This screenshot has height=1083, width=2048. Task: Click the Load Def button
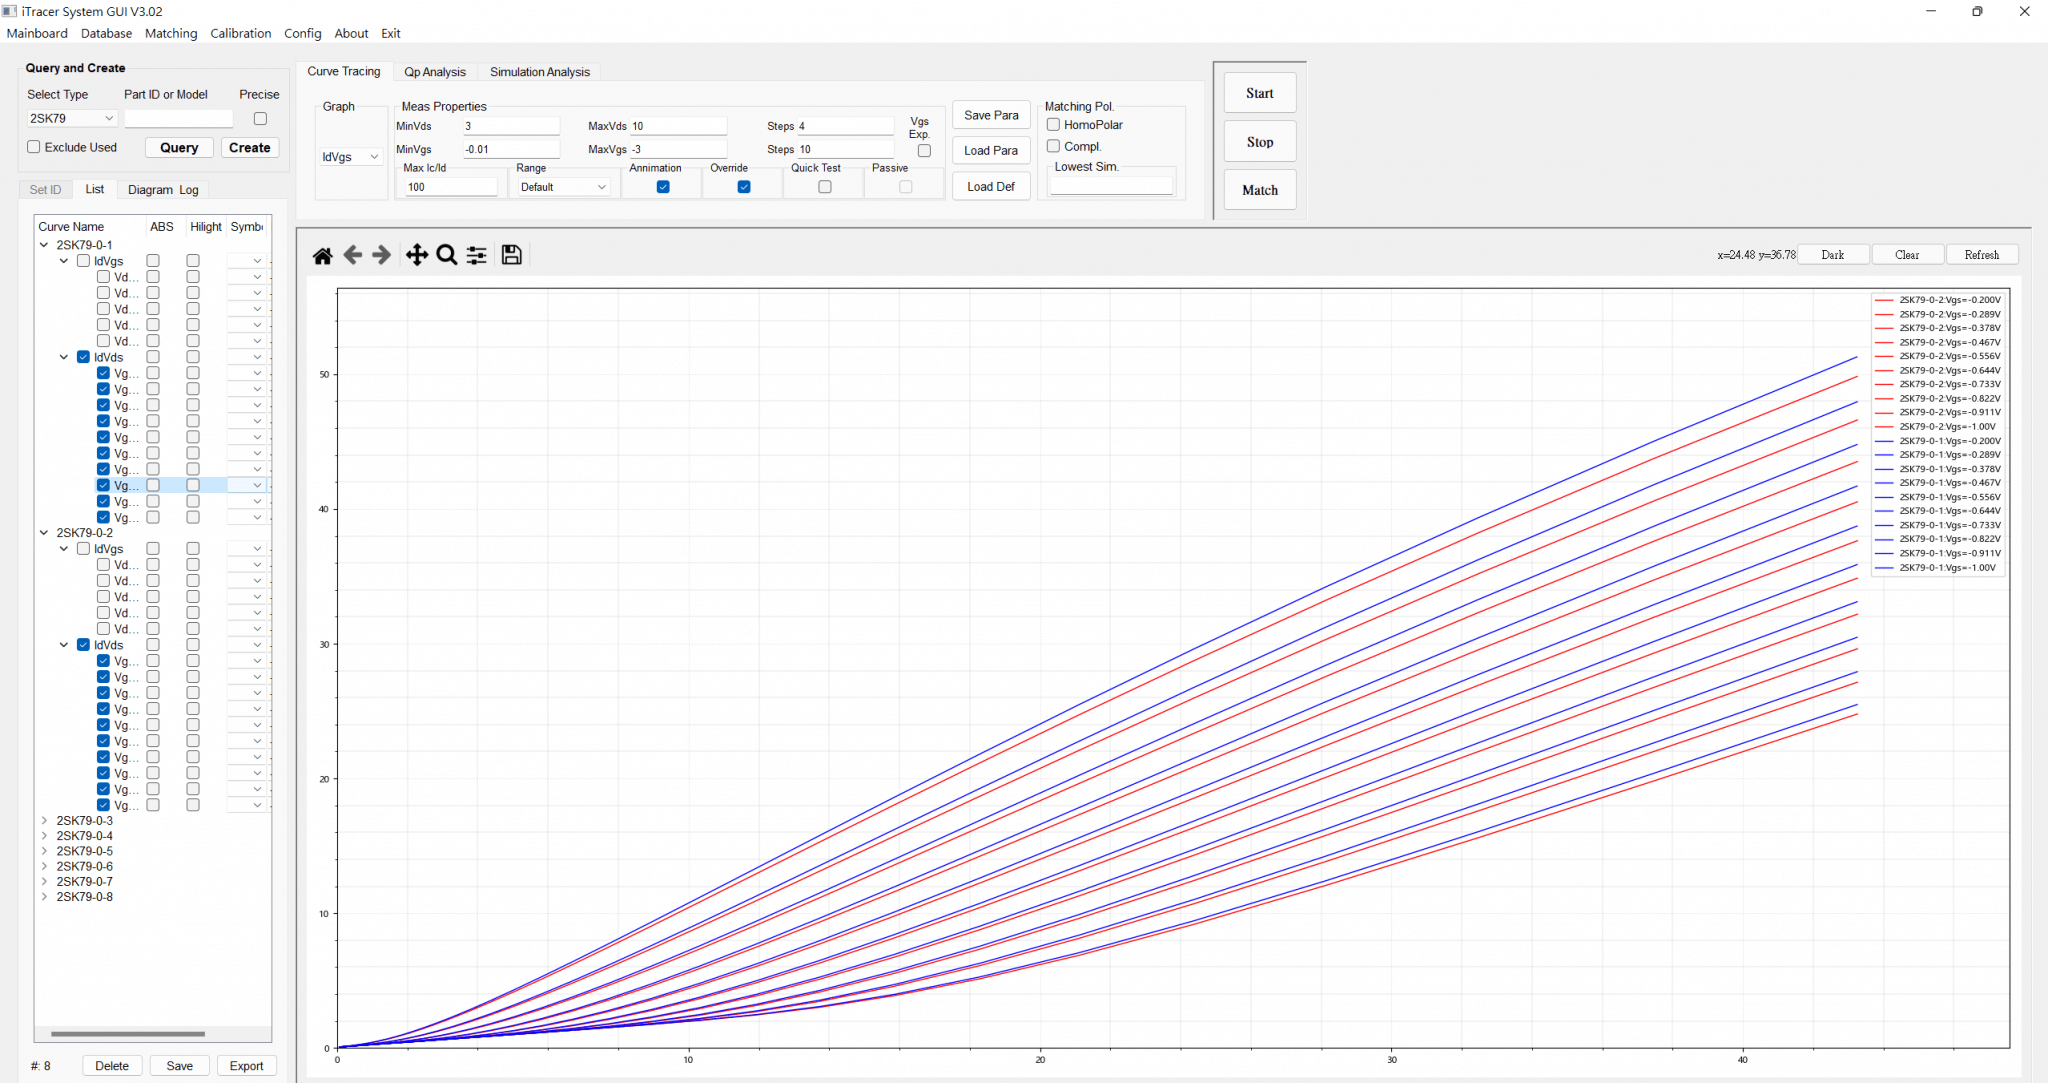coord(991,186)
